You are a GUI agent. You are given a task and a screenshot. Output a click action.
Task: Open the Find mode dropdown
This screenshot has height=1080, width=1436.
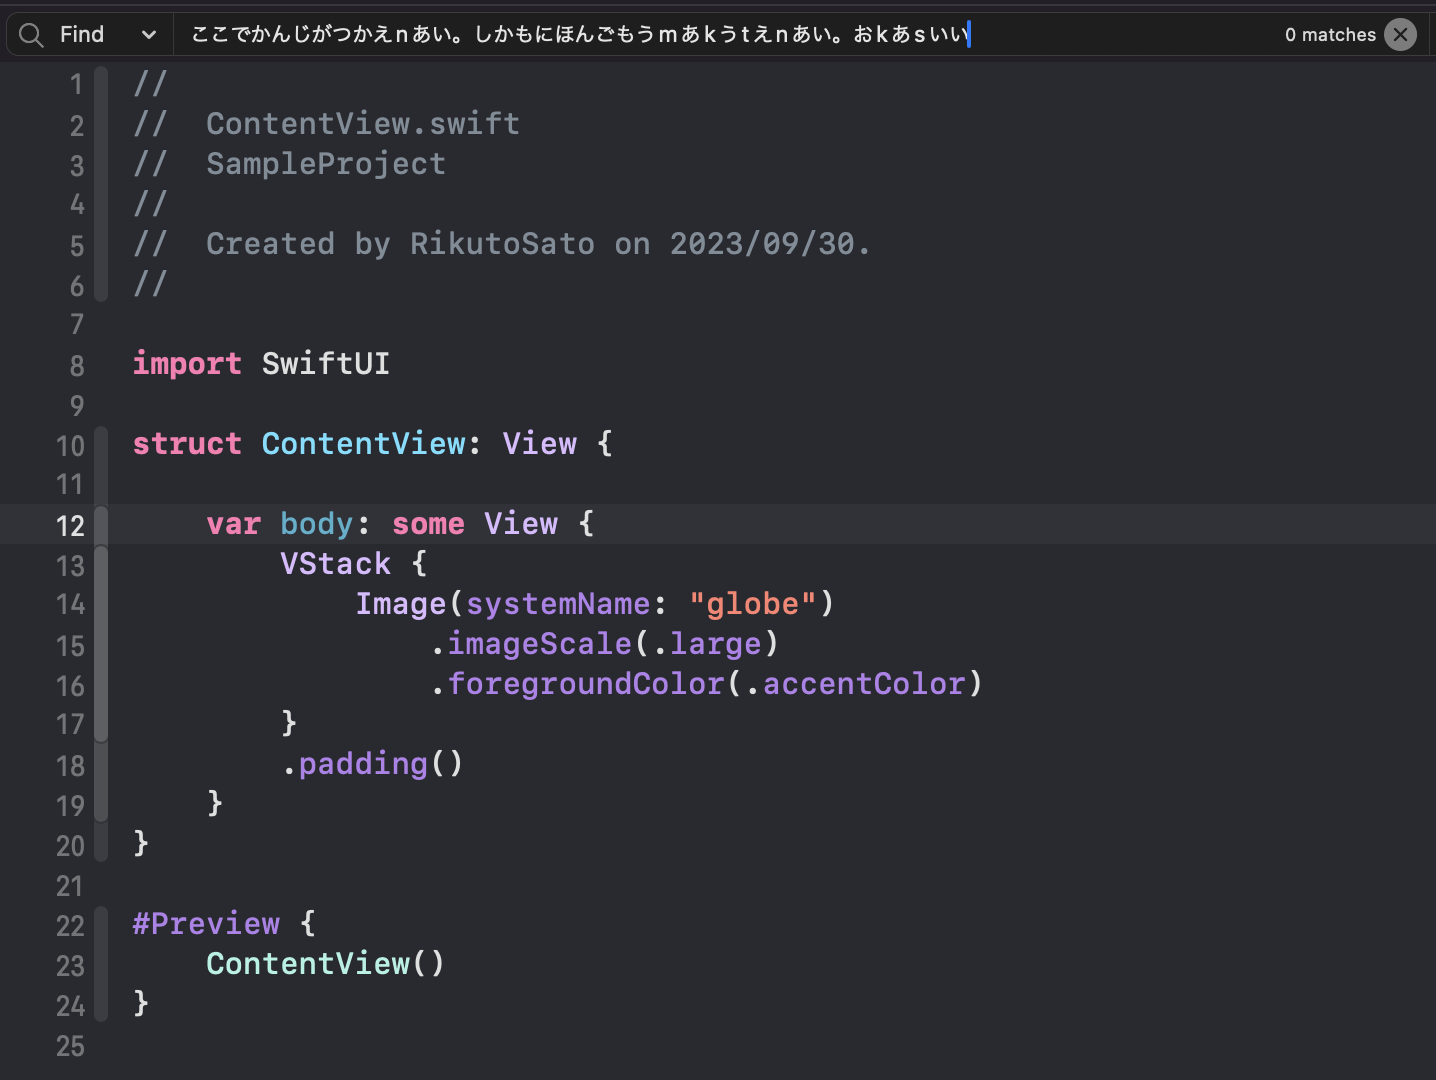(150, 33)
